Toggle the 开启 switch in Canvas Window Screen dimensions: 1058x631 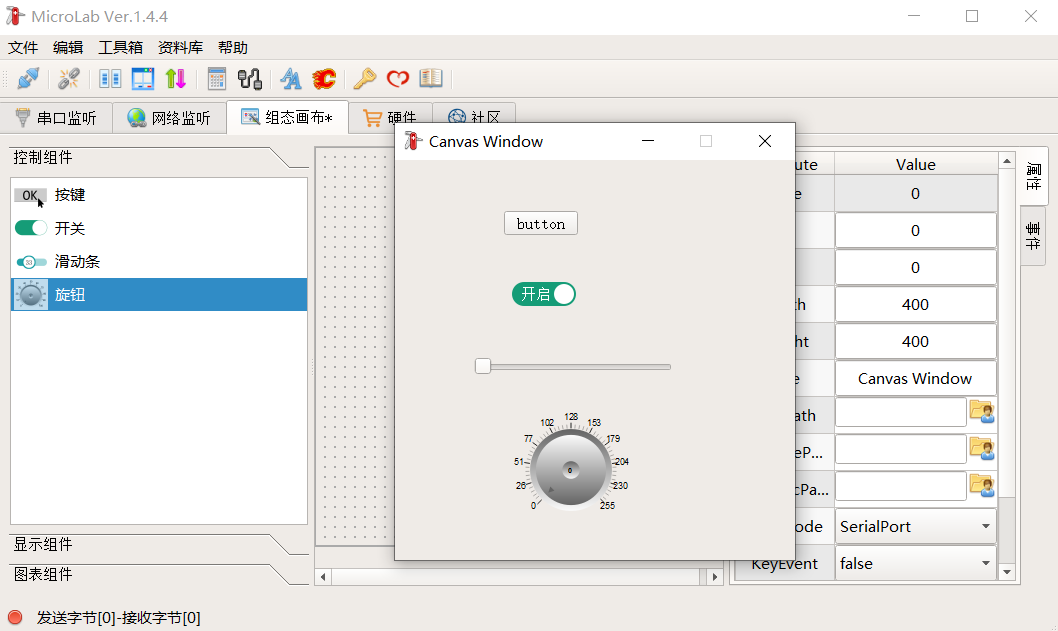tap(544, 294)
